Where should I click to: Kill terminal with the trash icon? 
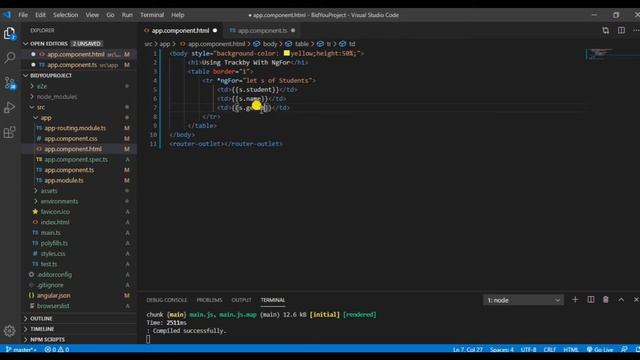click(606, 300)
